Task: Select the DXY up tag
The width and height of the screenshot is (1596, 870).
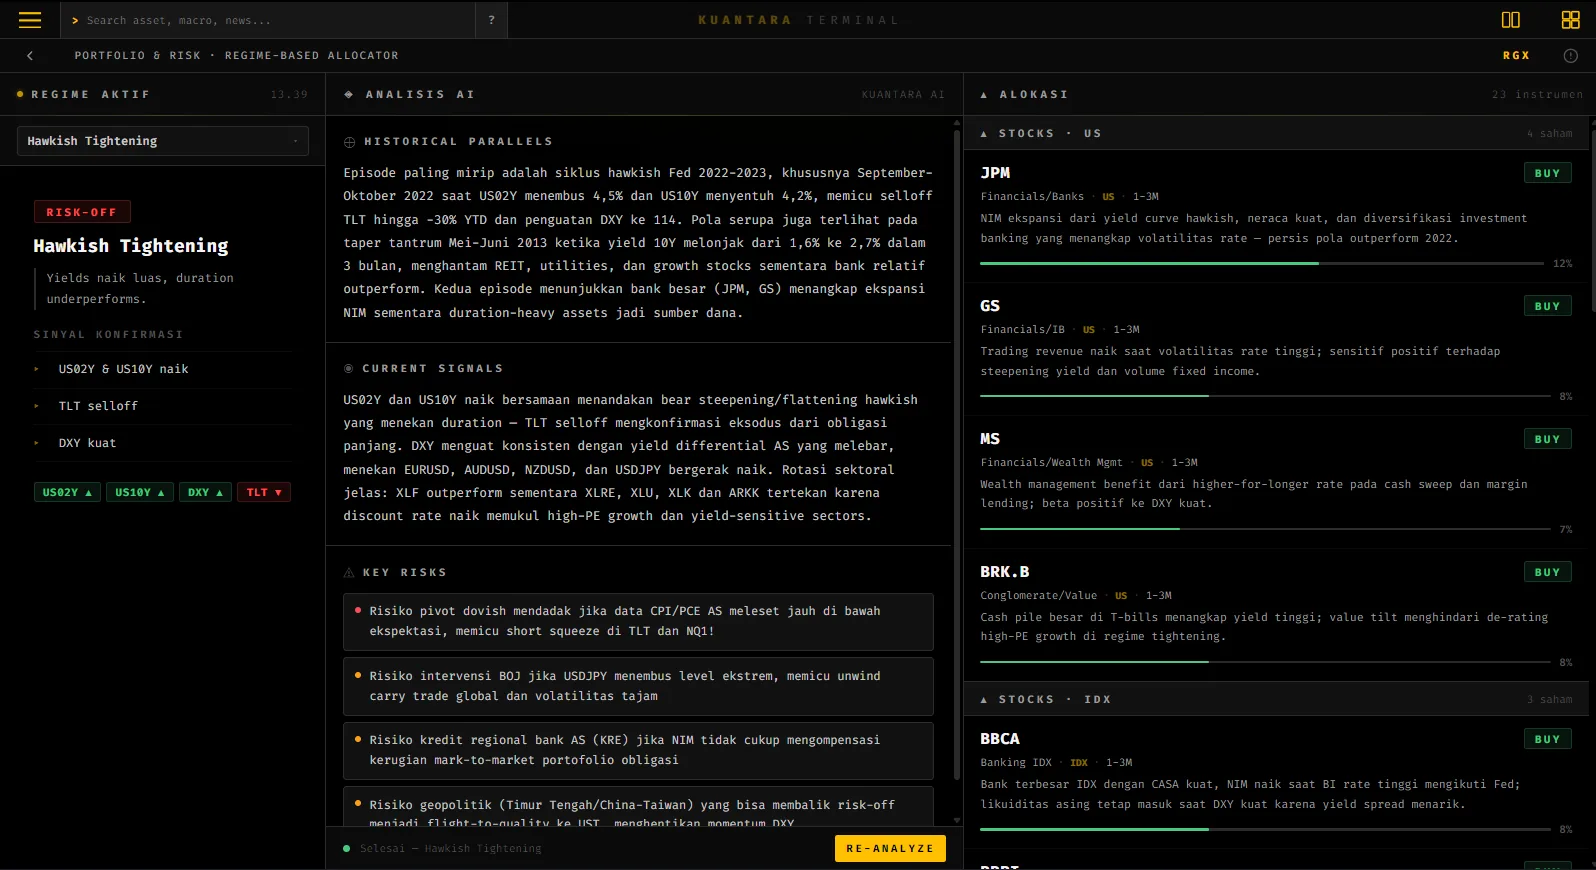Action: tap(205, 492)
